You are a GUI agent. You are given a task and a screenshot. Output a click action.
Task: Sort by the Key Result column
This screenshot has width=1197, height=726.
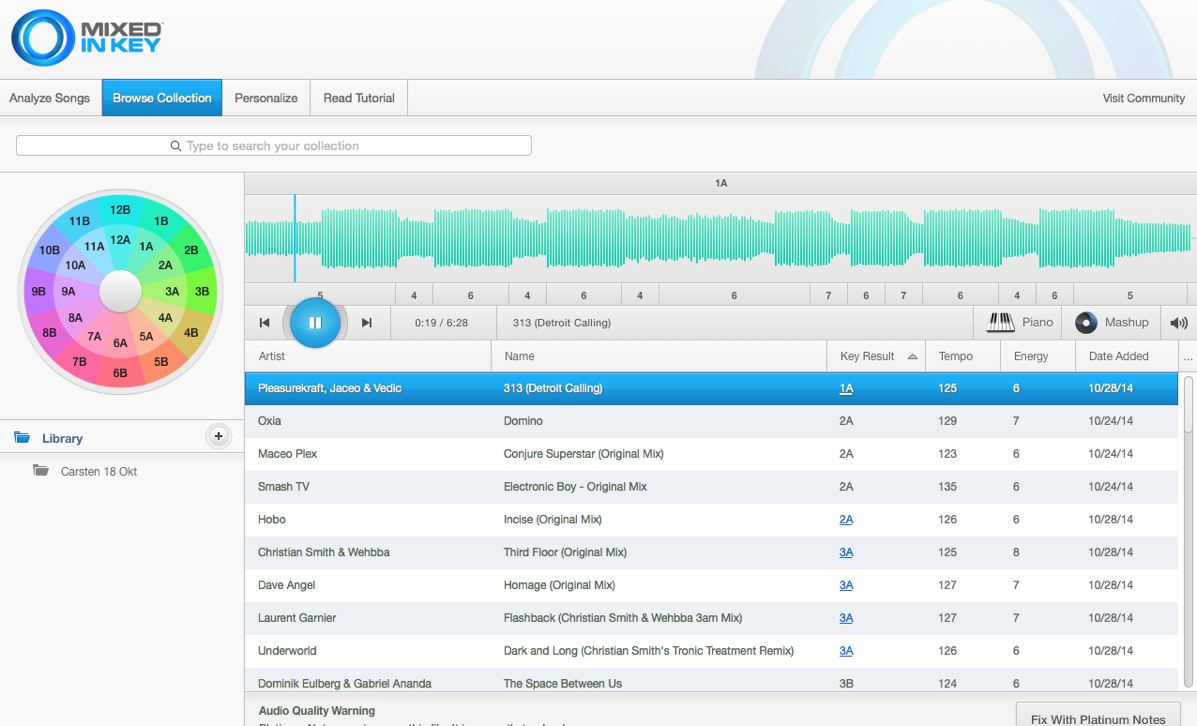(x=866, y=356)
